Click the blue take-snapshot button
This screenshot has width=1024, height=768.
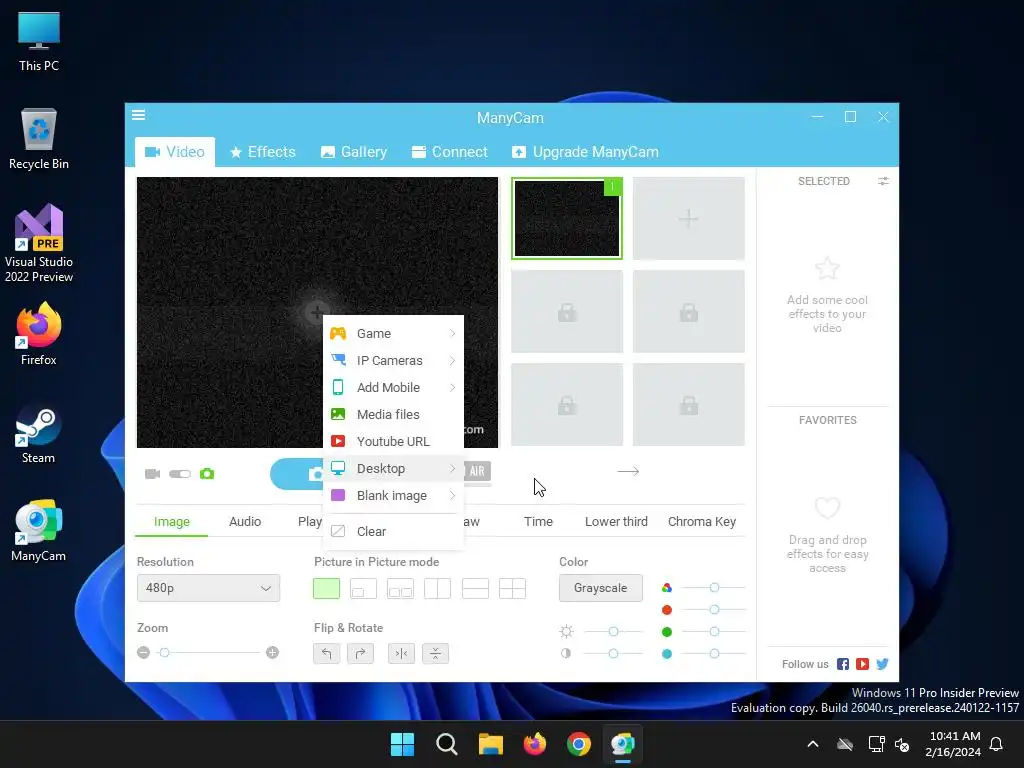pyautogui.click(x=297, y=474)
